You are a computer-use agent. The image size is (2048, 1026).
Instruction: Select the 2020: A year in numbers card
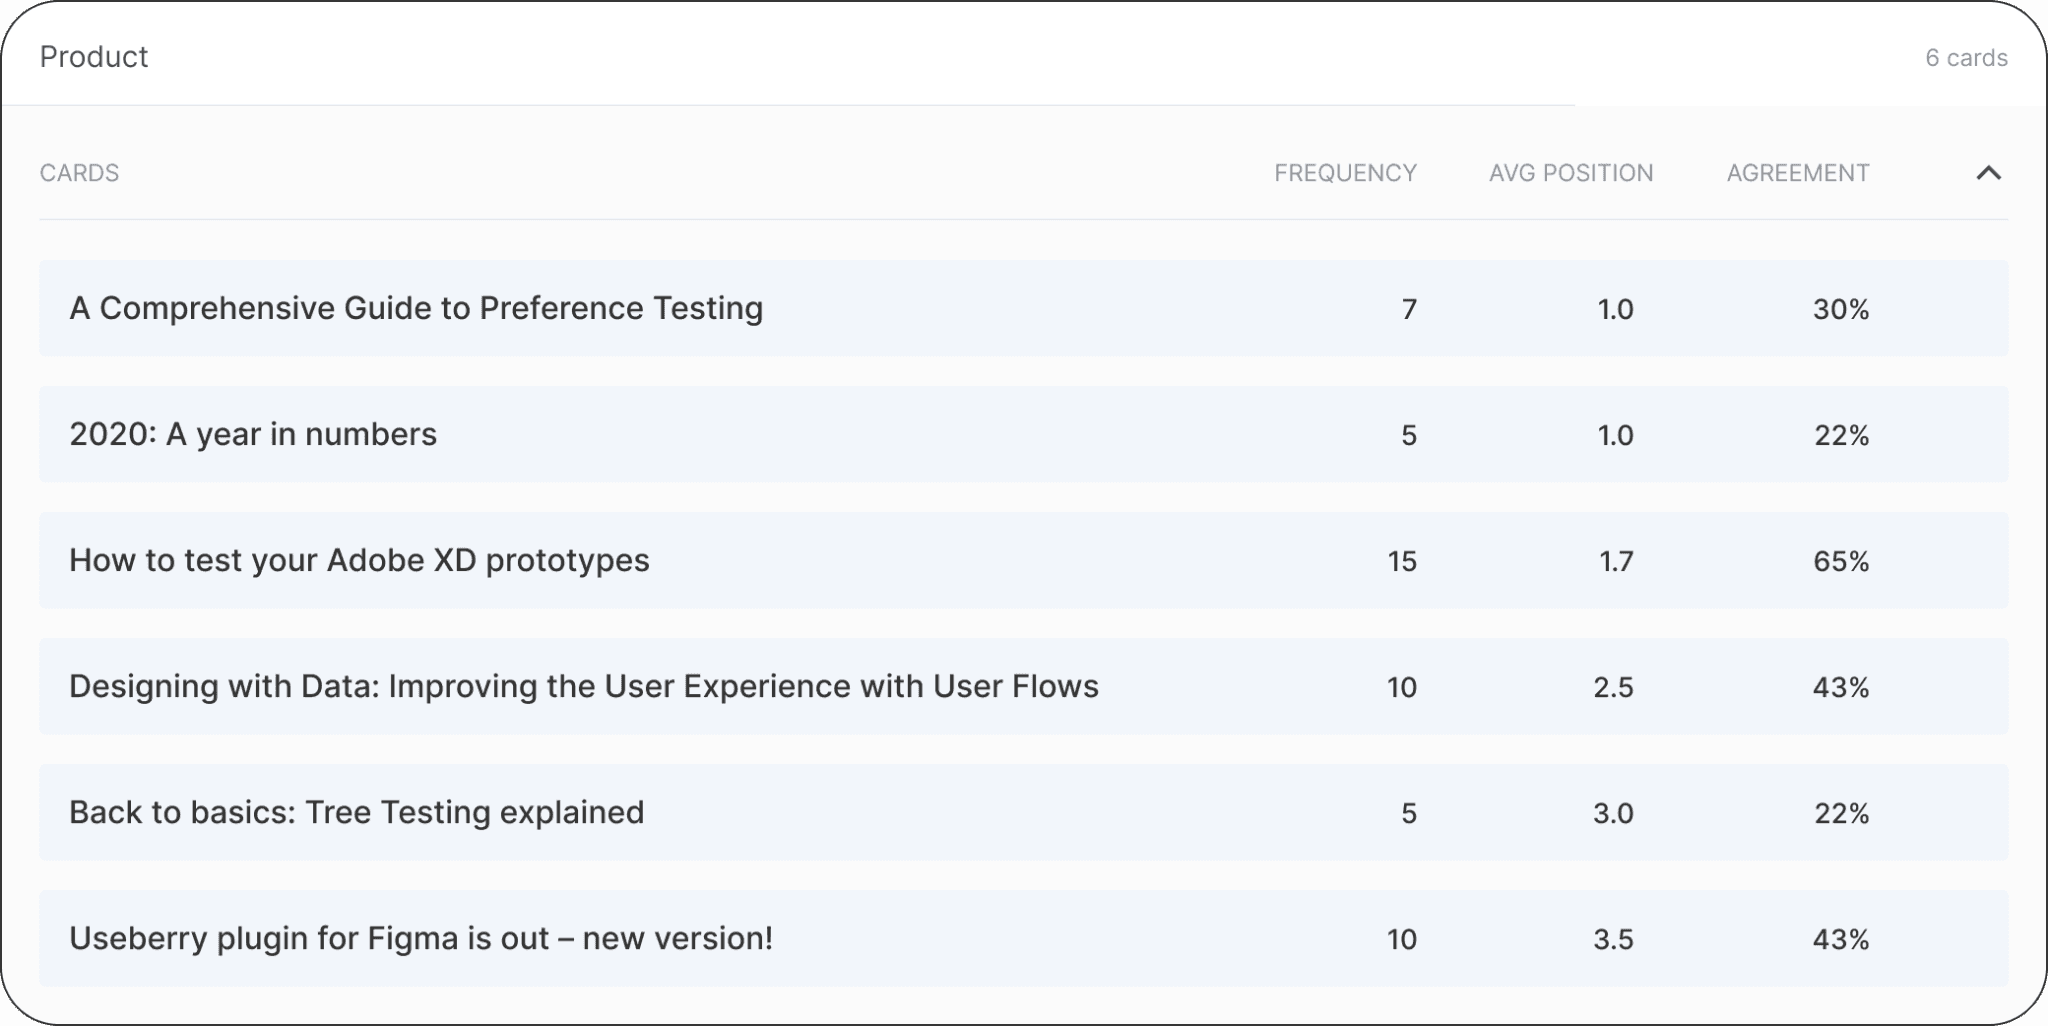pyautogui.click(x=253, y=434)
